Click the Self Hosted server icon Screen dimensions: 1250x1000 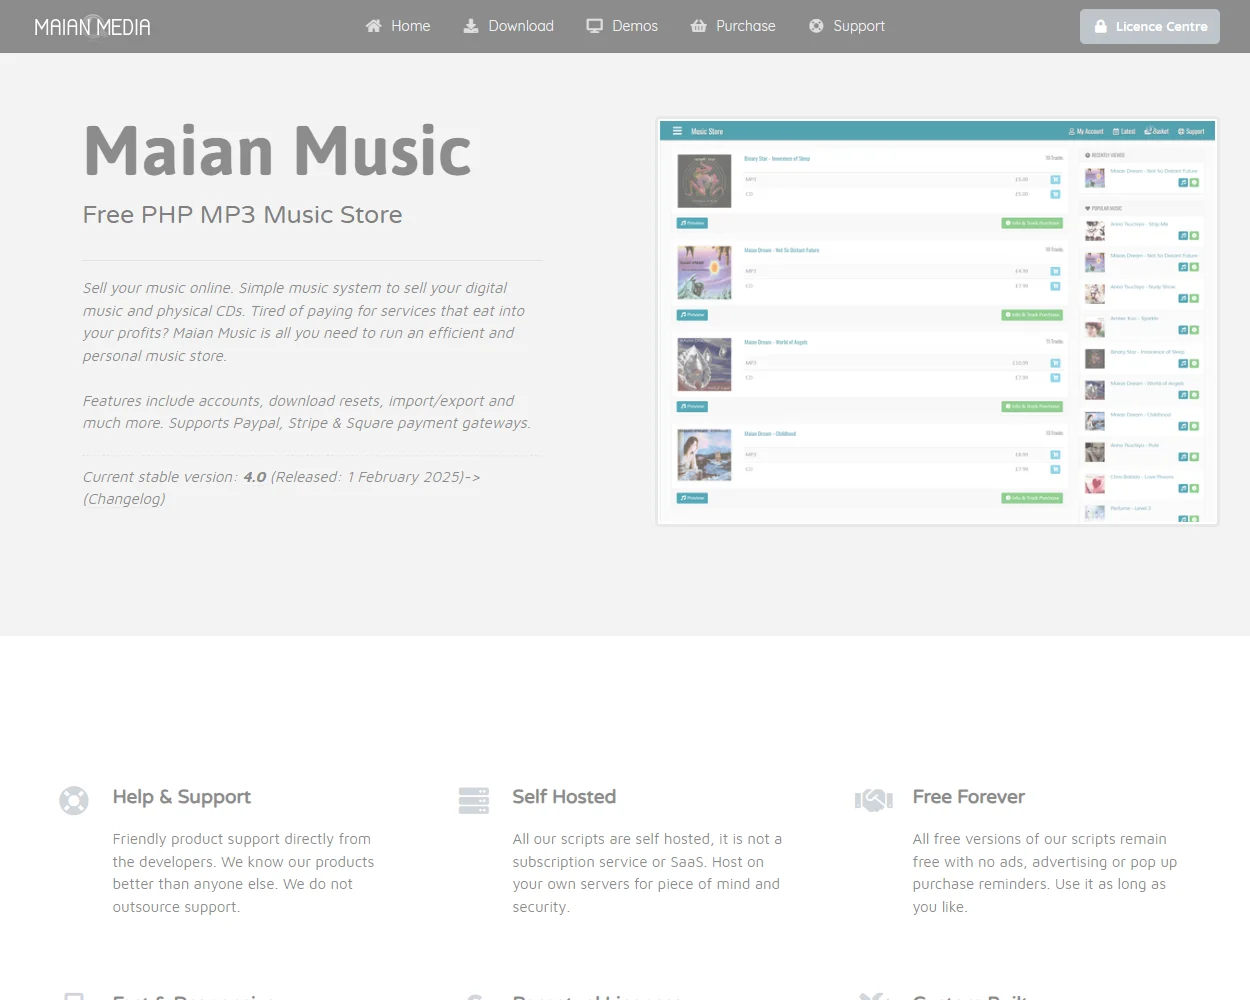pos(474,801)
